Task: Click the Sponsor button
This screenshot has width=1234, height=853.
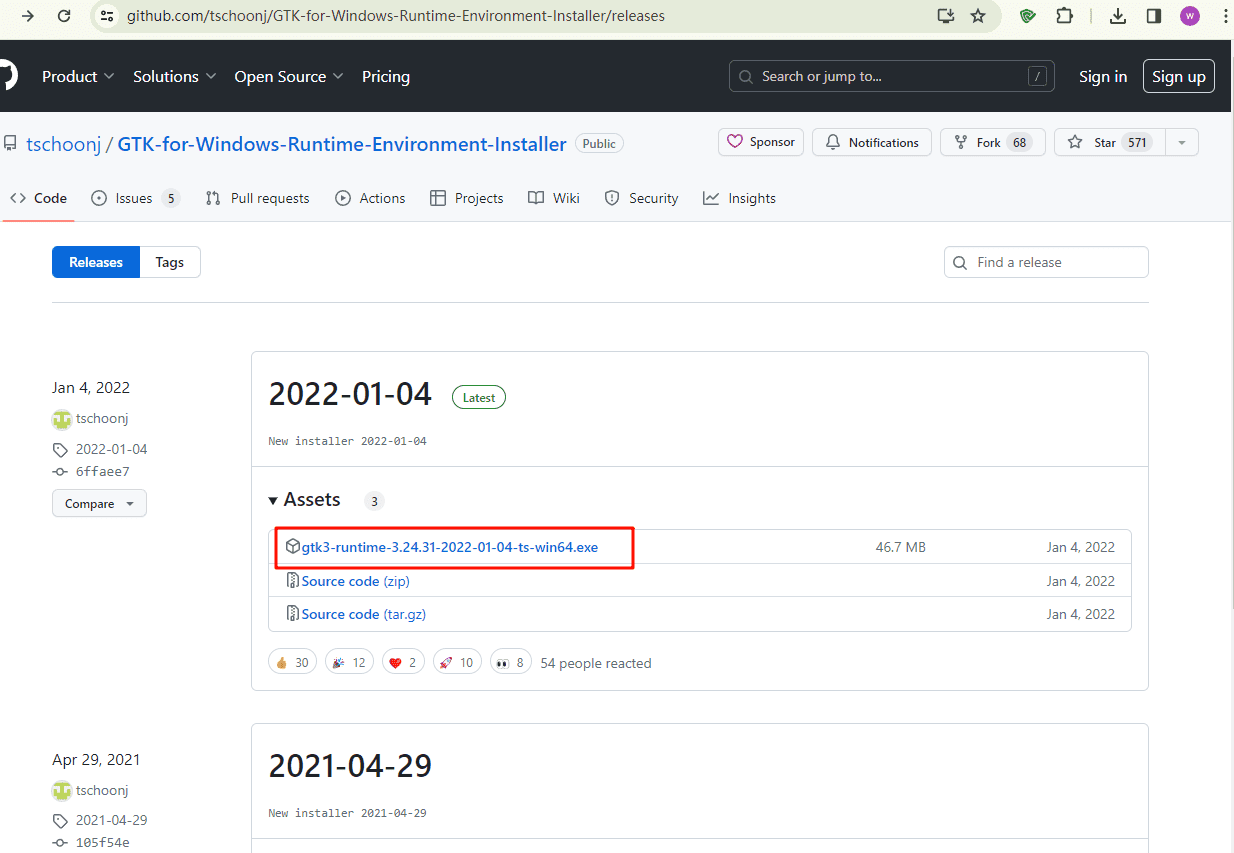Action: point(761,142)
